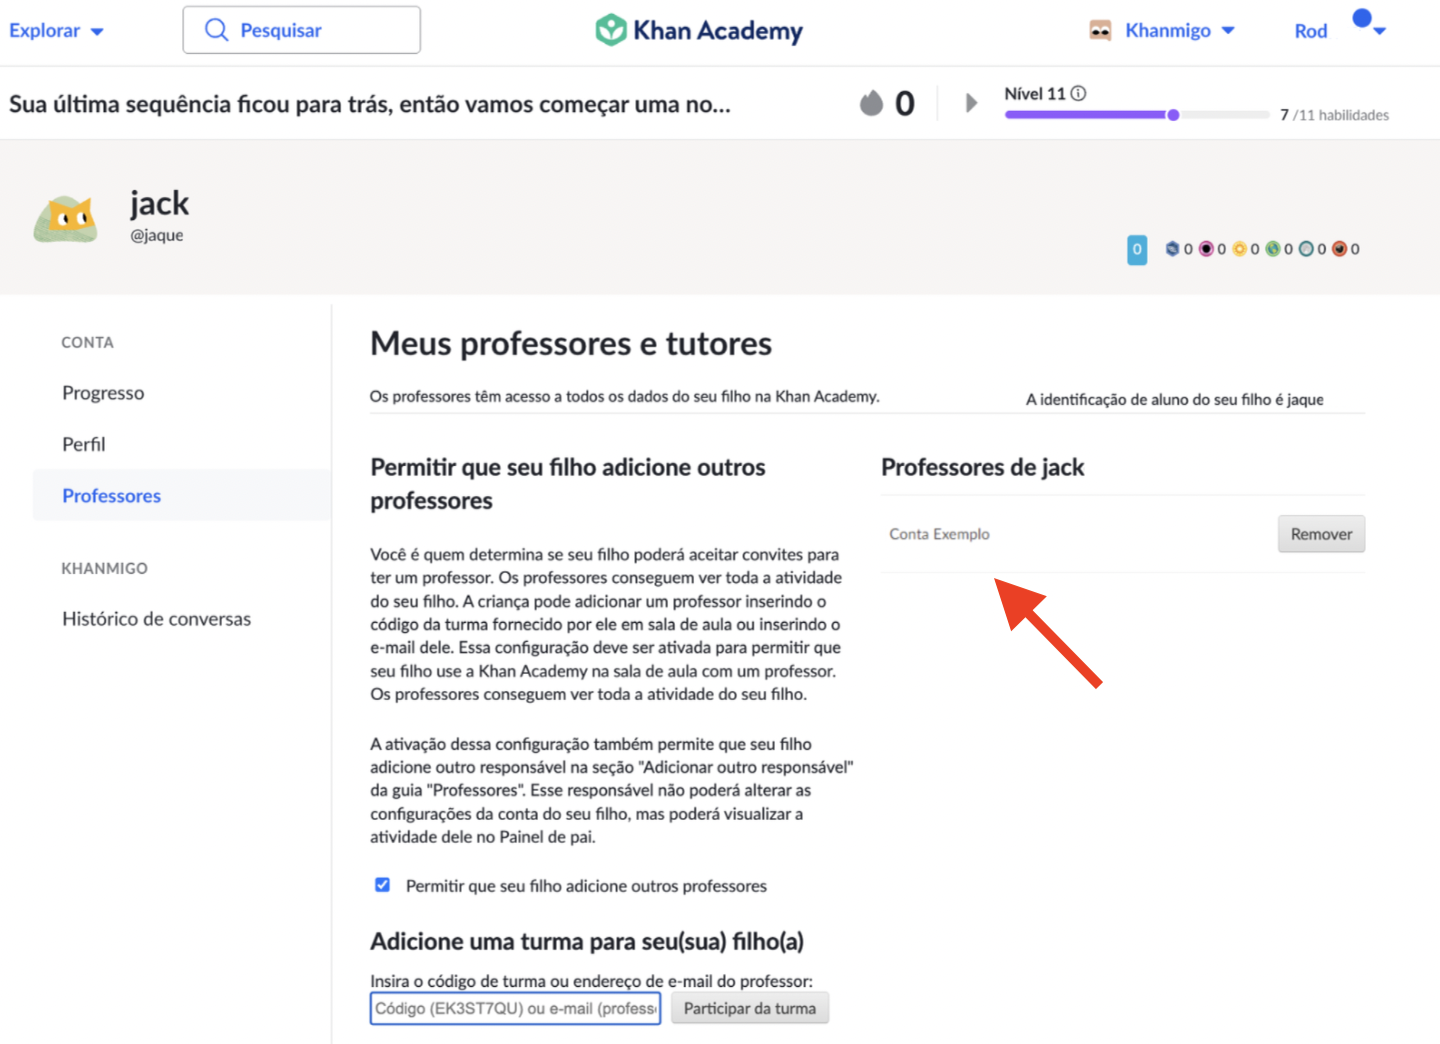
Task: Click the Rod user name link
Action: pyautogui.click(x=1311, y=31)
